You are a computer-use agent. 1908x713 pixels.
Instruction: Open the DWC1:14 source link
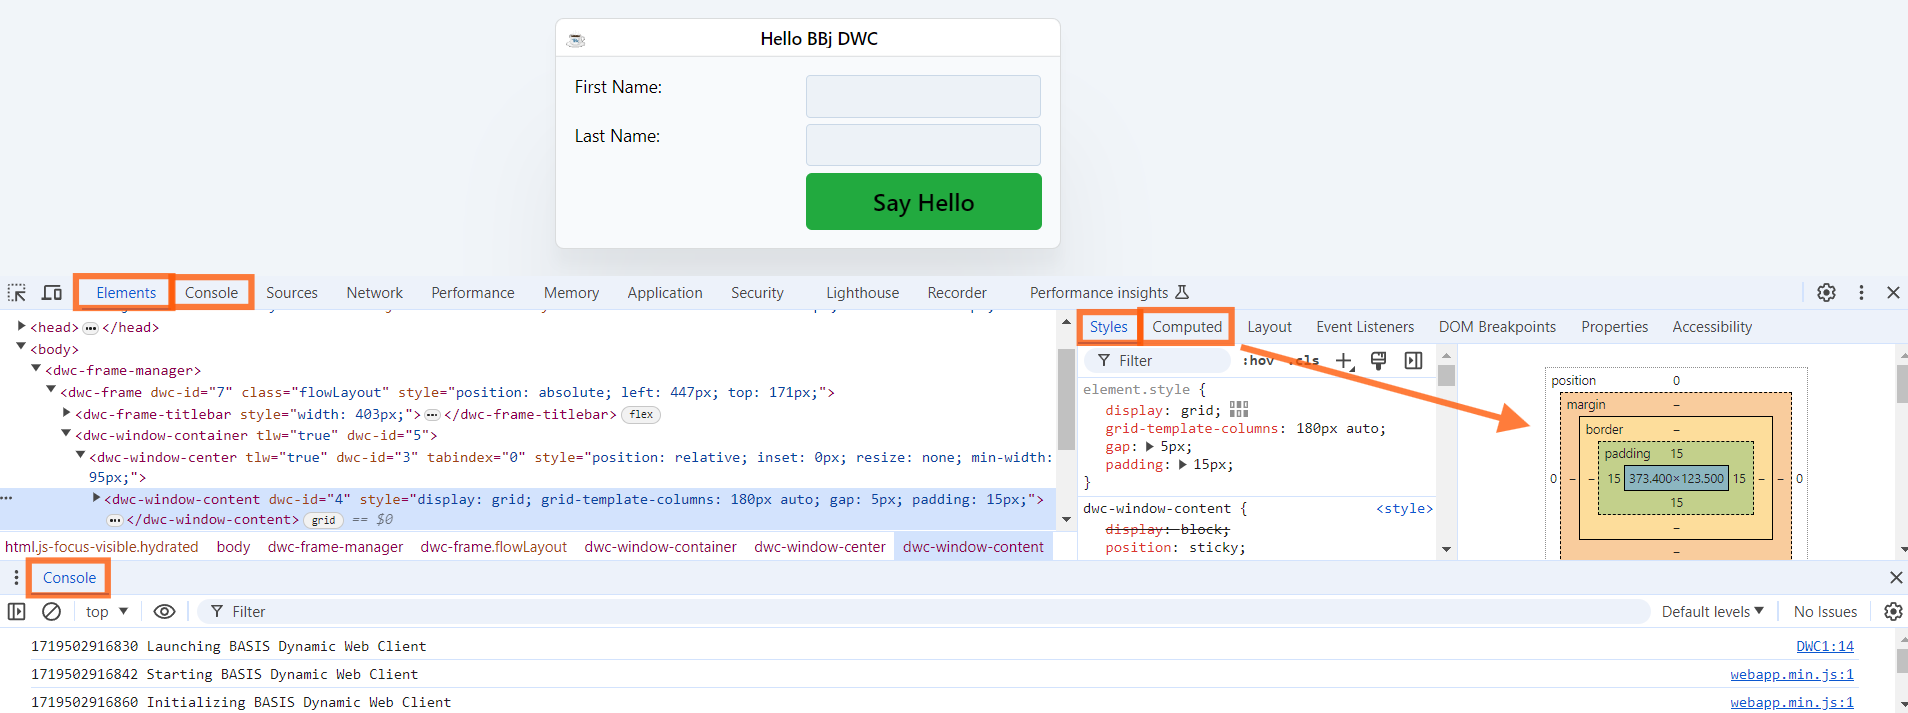[x=1825, y=646]
